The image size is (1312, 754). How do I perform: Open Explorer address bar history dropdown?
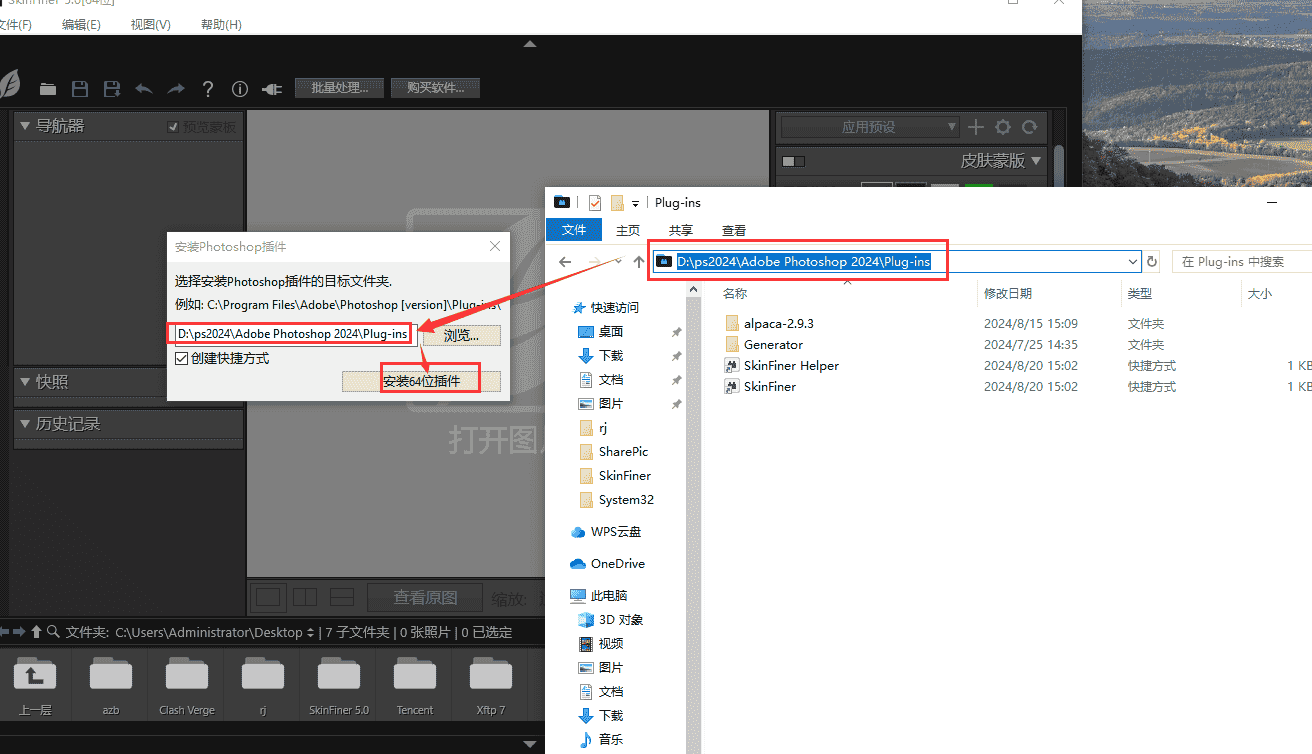point(1133,262)
